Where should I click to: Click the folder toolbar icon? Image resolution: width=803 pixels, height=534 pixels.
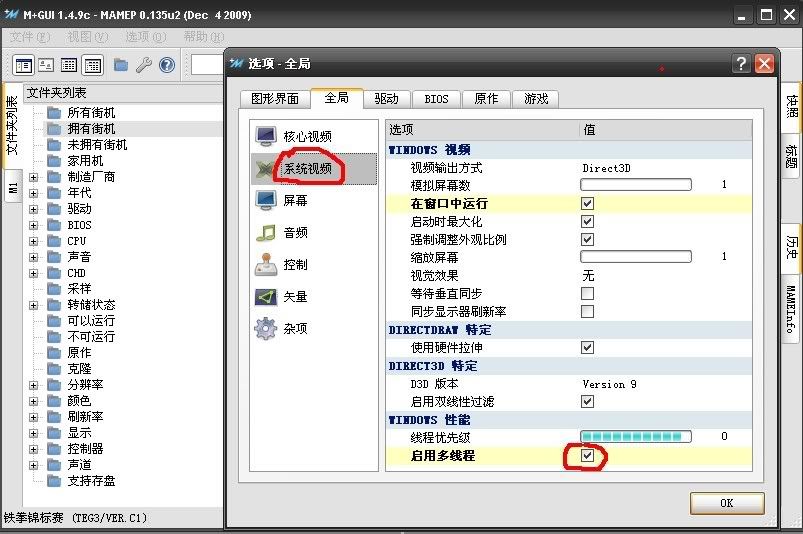121,65
